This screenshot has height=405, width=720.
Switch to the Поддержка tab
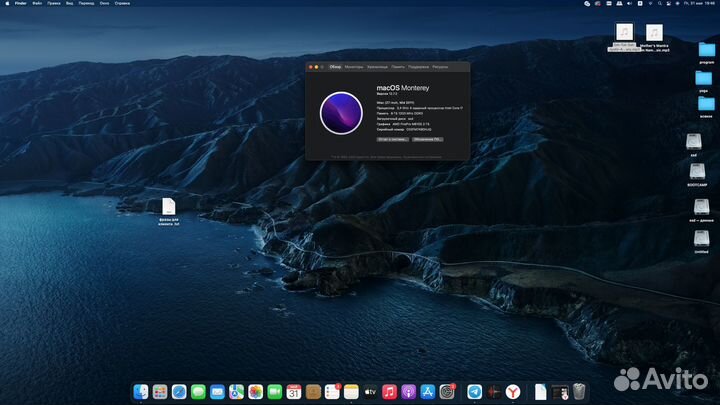(x=418, y=67)
